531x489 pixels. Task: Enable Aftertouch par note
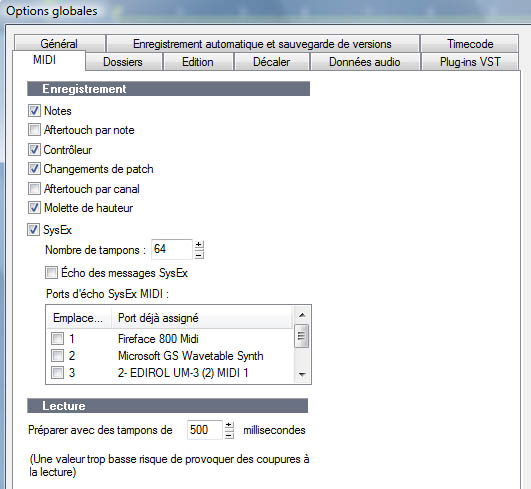point(34,130)
